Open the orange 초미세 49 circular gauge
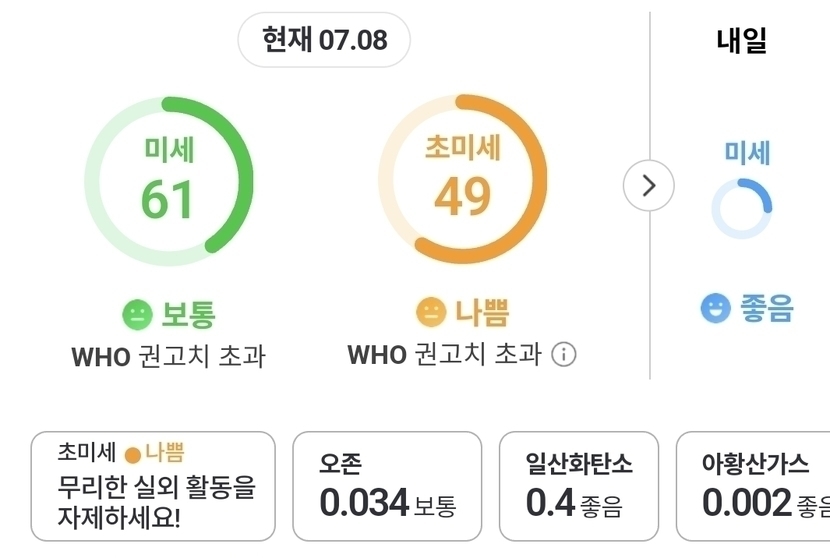 click(x=463, y=179)
